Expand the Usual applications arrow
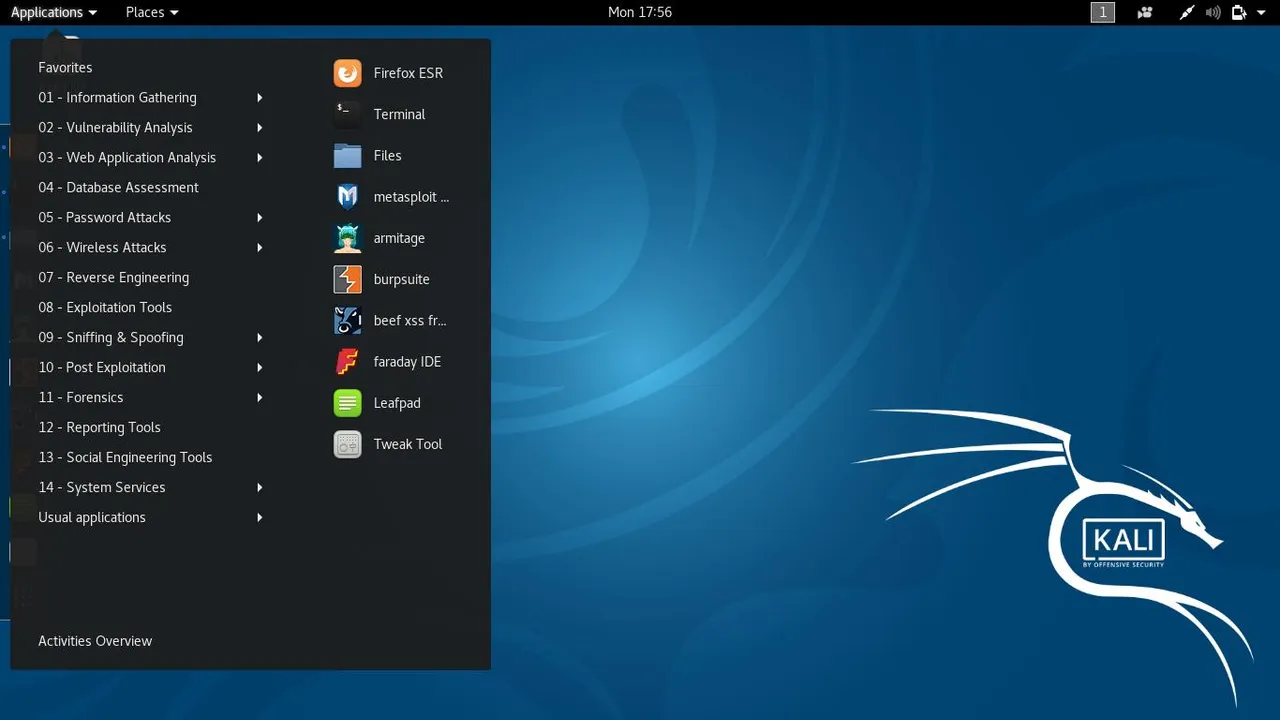The image size is (1280, 720). (x=259, y=517)
